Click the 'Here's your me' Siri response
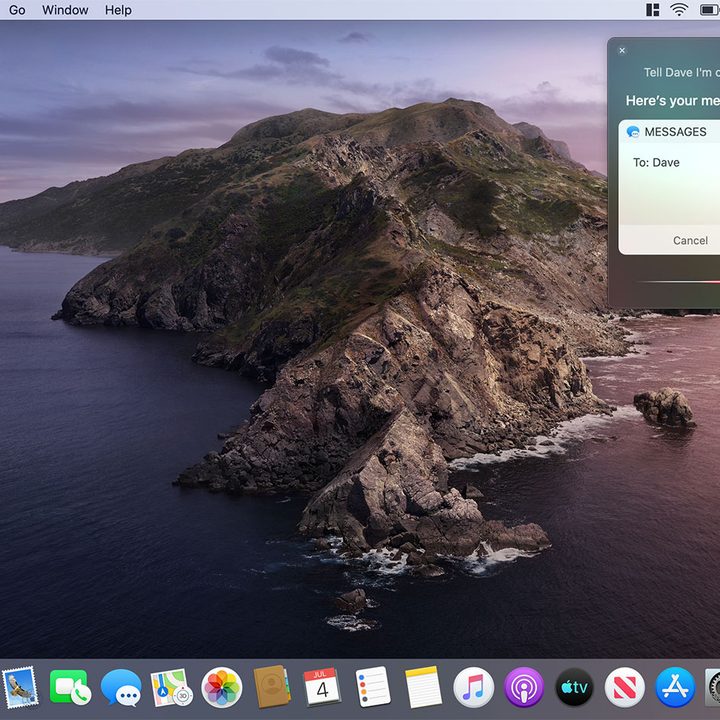Image resolution: width=720 pixels, height=720 pixels. click(x=673, y=101)
